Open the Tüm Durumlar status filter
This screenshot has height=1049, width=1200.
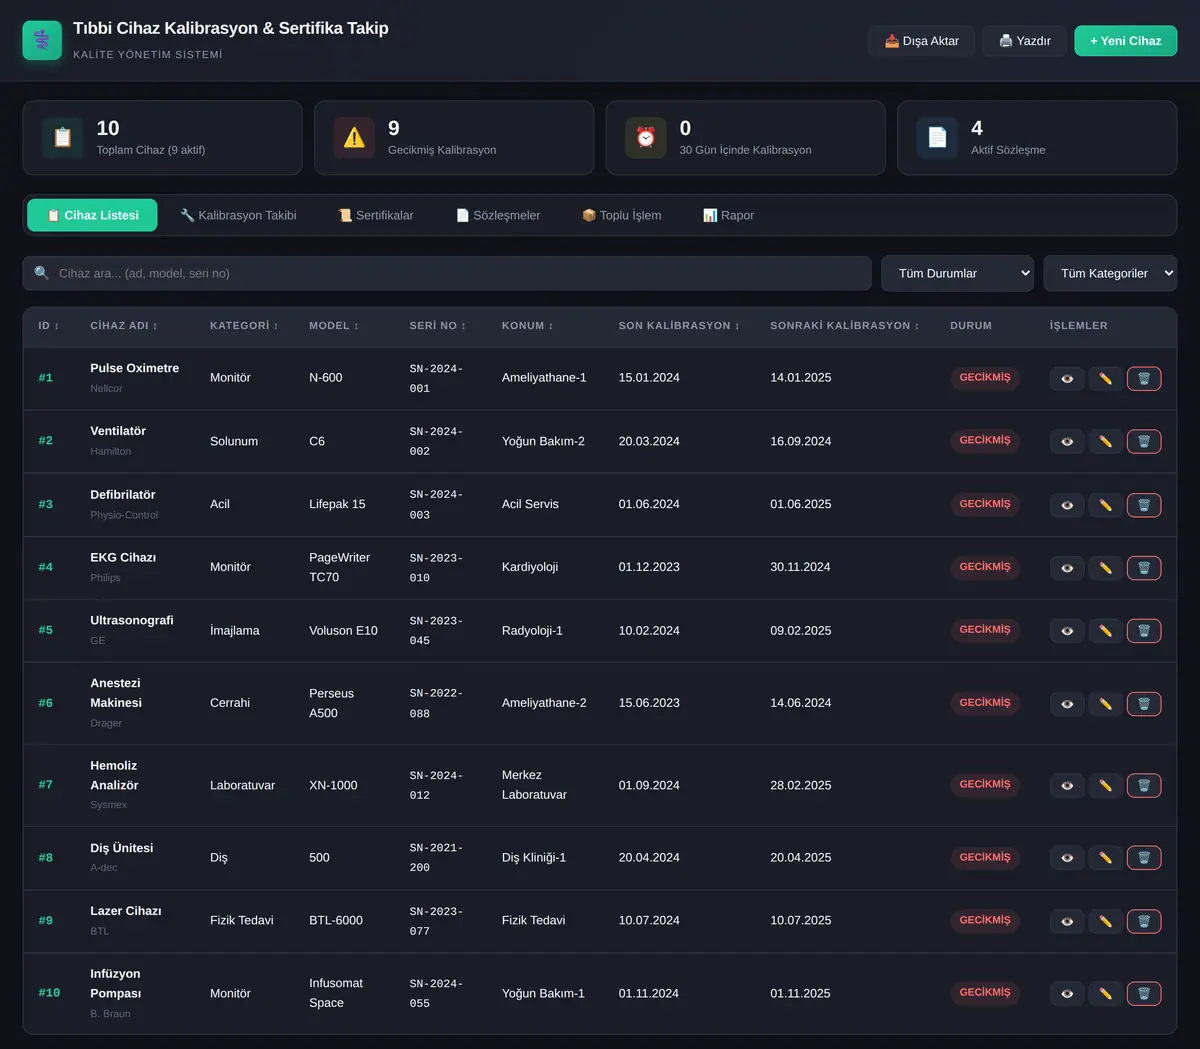(x=957, y=273)
